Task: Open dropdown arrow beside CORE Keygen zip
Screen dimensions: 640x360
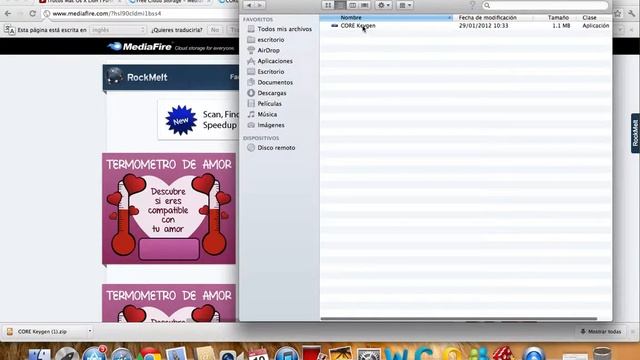Action: [90, 331]
